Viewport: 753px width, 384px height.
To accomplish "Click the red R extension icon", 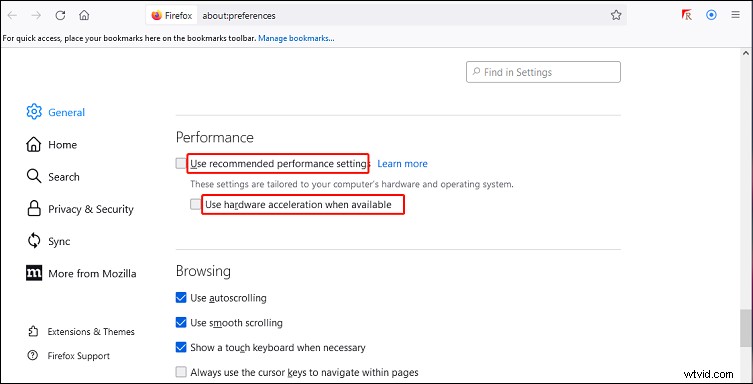I will click(x=687, y=15).
